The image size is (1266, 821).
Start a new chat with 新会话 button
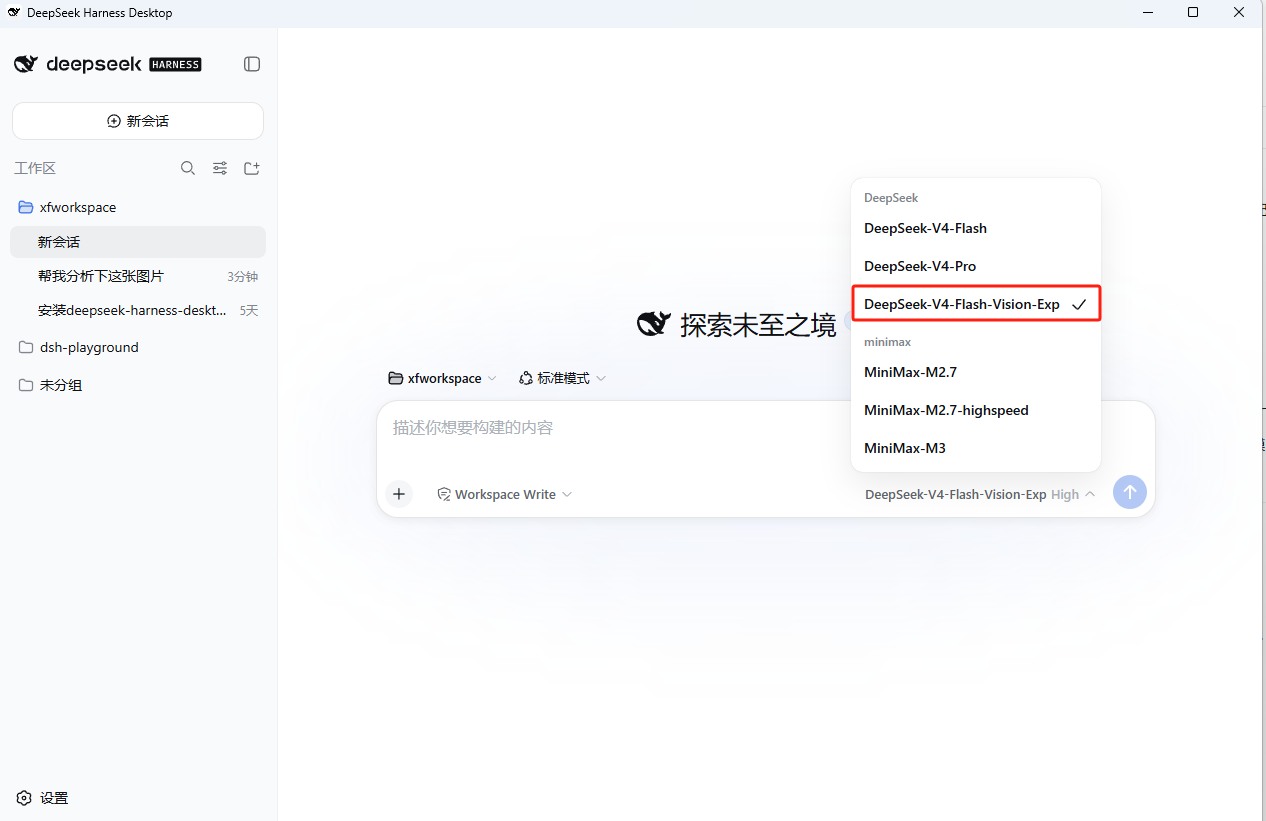pos(138,121)
